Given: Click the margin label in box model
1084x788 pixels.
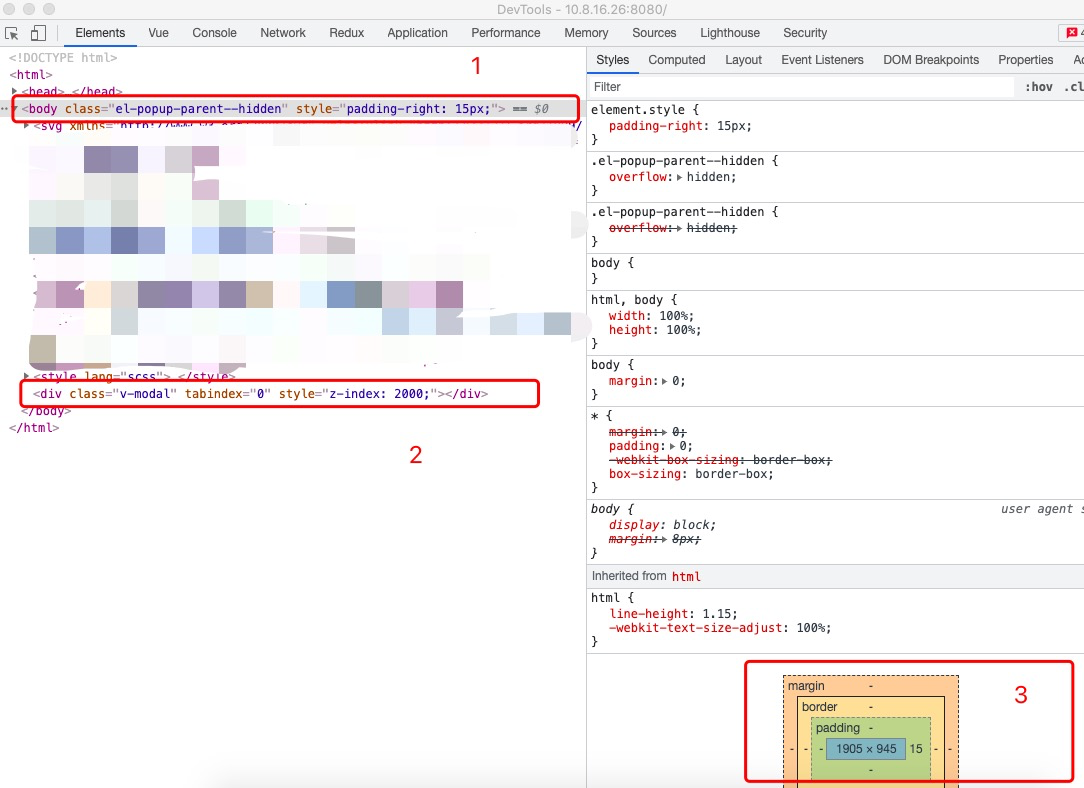Looking at the screenshot, I should click(x=806, y=686).
